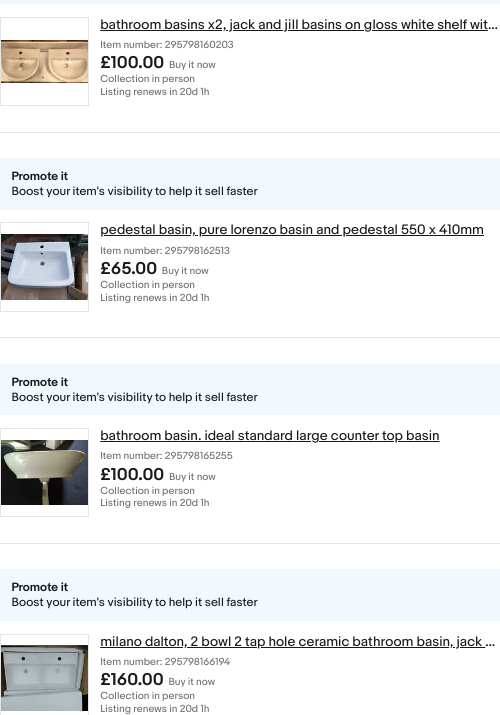Open ideal standard large counter top basin link

coord(270,435)
